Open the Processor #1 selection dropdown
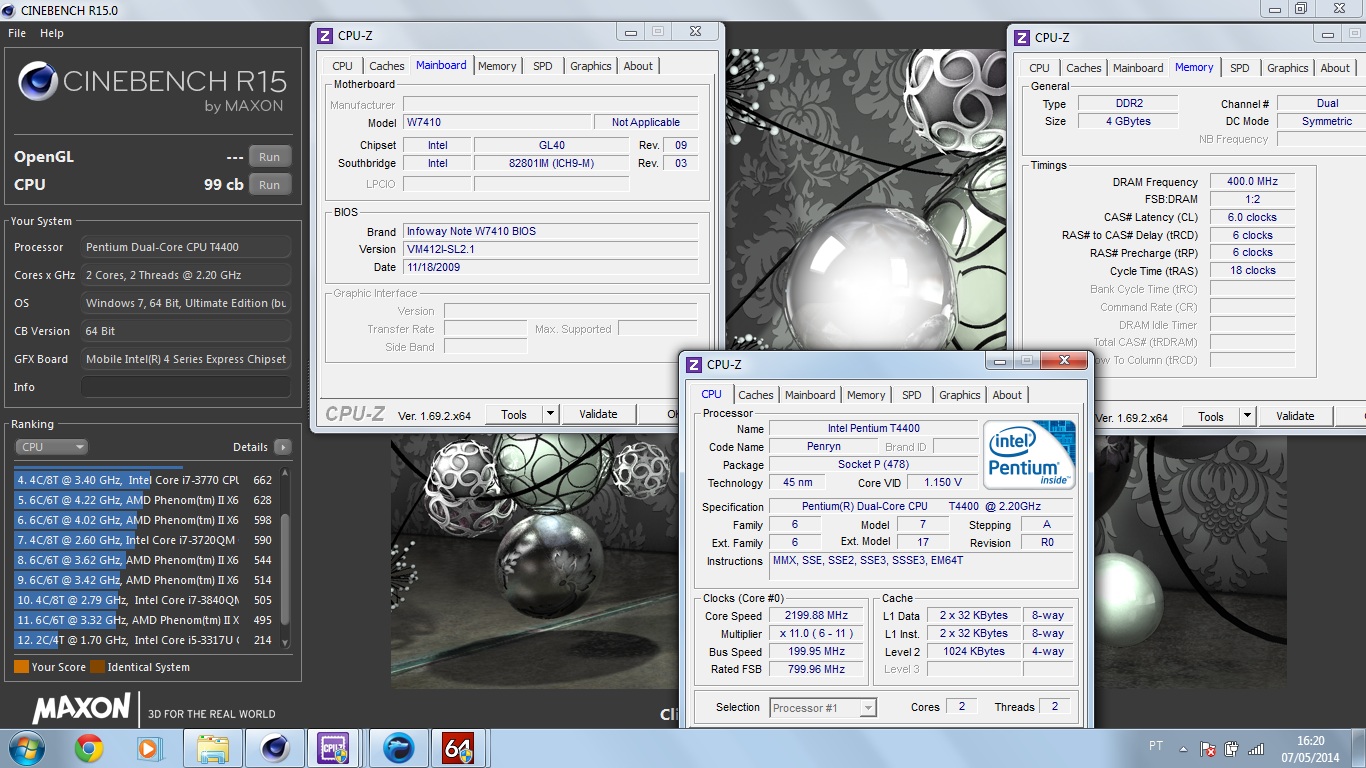This screenshot has width=1366, height=768. tap(823, 708)
